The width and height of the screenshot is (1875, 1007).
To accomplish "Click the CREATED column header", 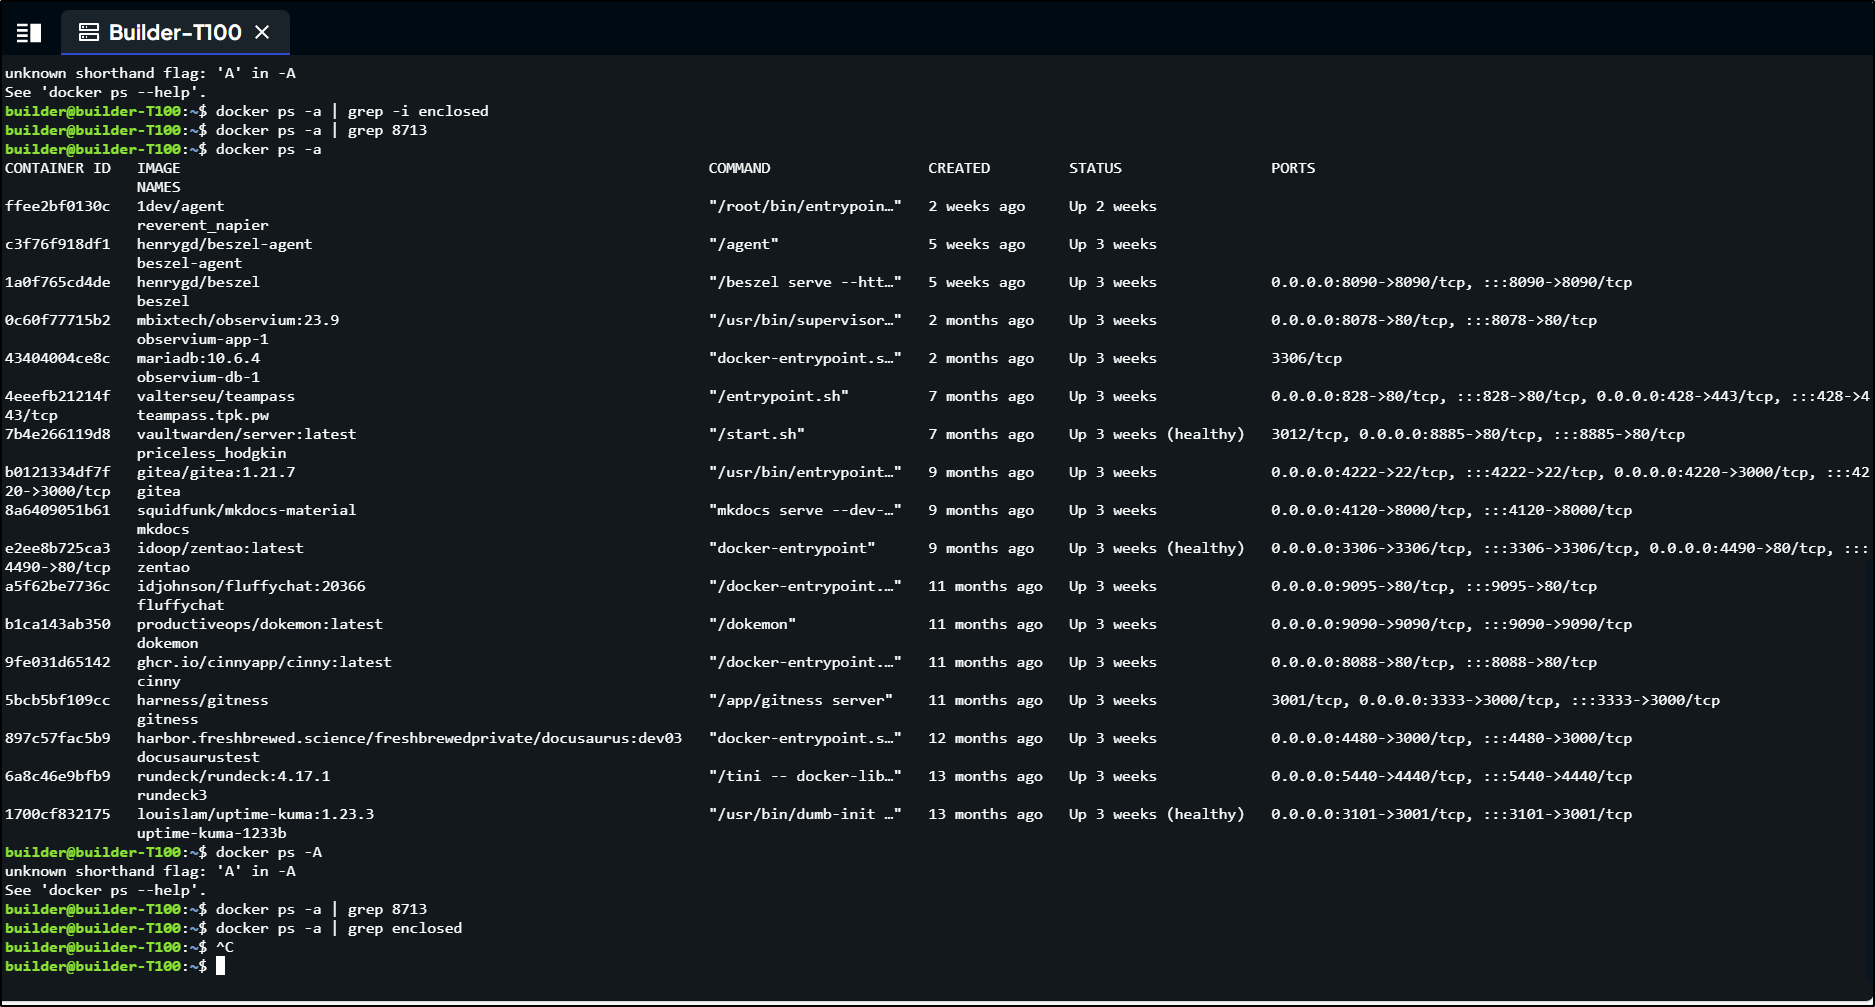I will pos(959,168).
